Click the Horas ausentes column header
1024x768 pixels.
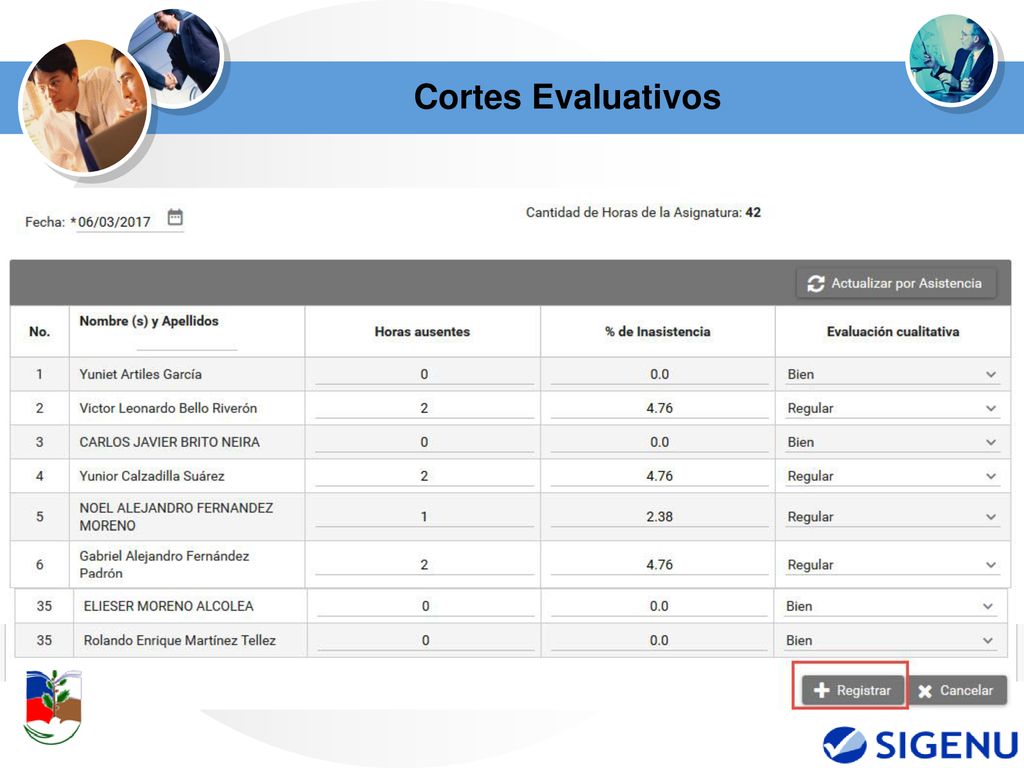[423, 332]
